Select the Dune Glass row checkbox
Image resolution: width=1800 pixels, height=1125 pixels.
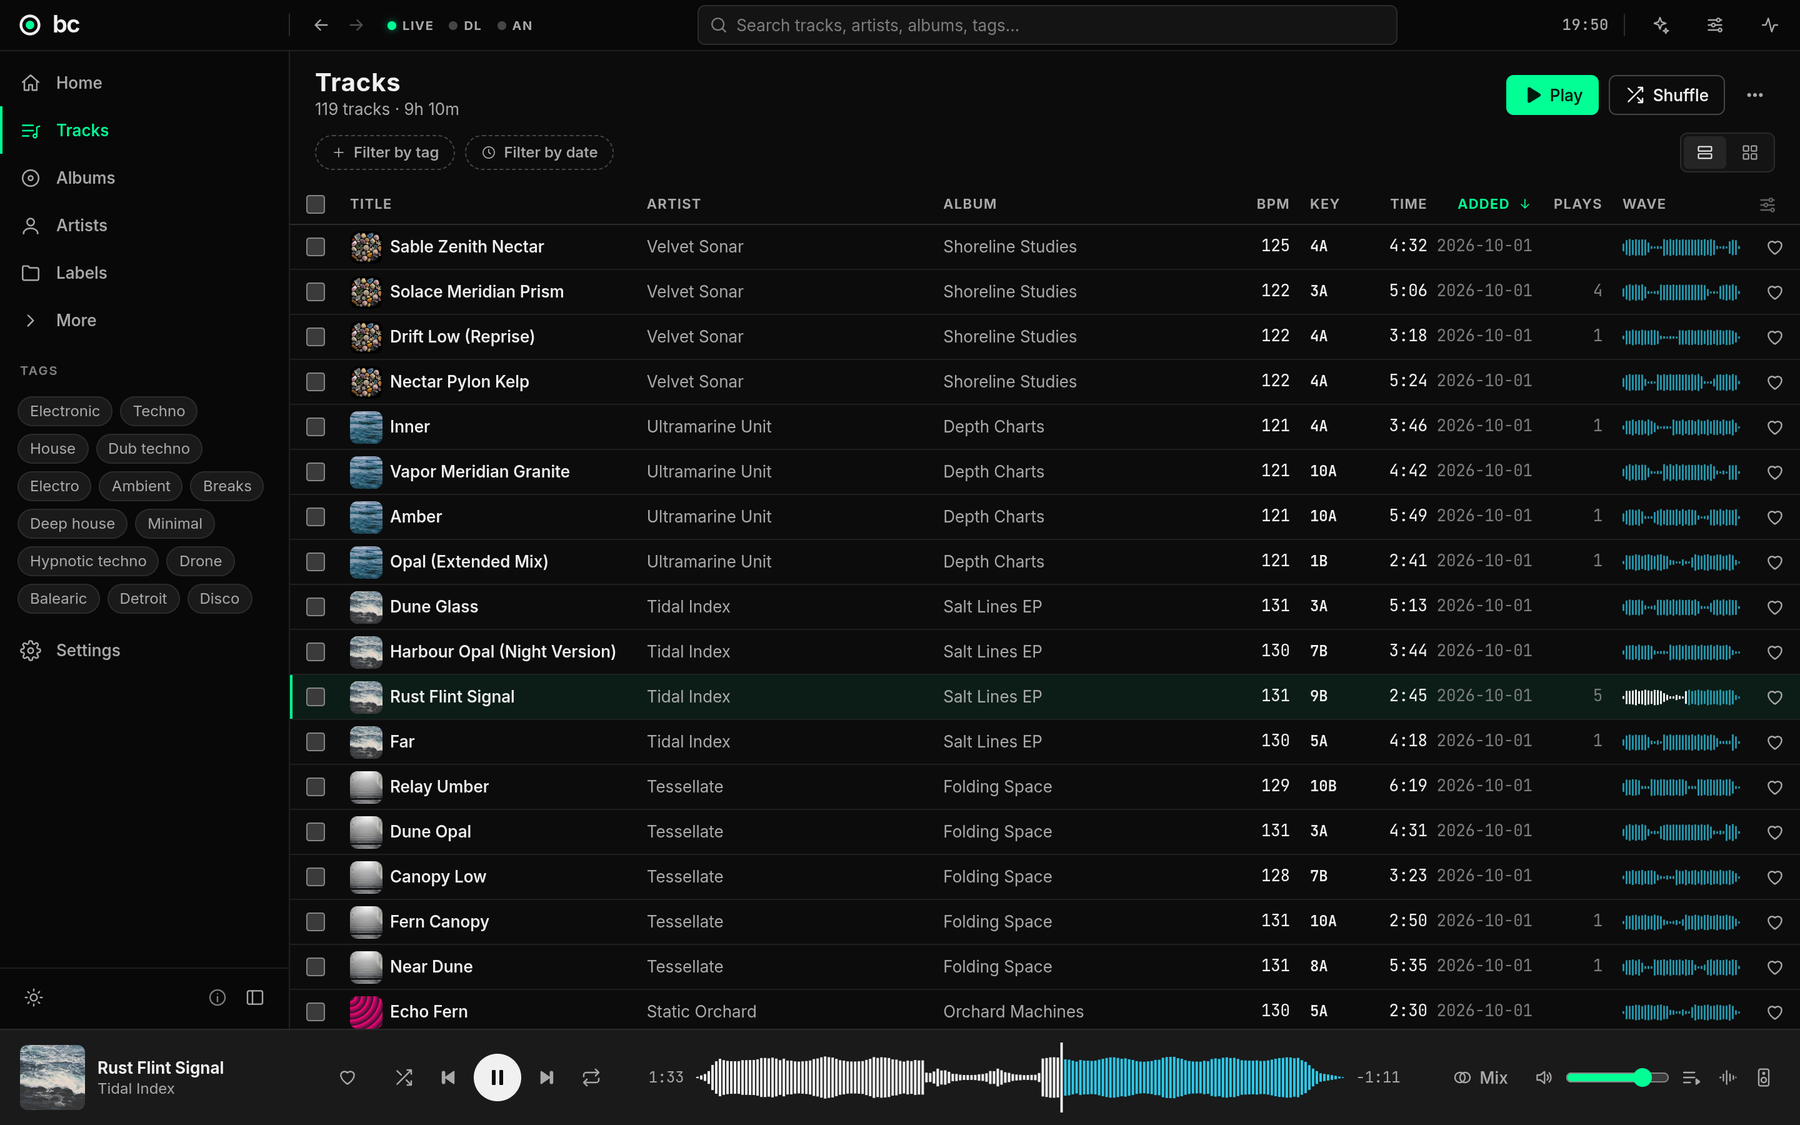(316, 607)
